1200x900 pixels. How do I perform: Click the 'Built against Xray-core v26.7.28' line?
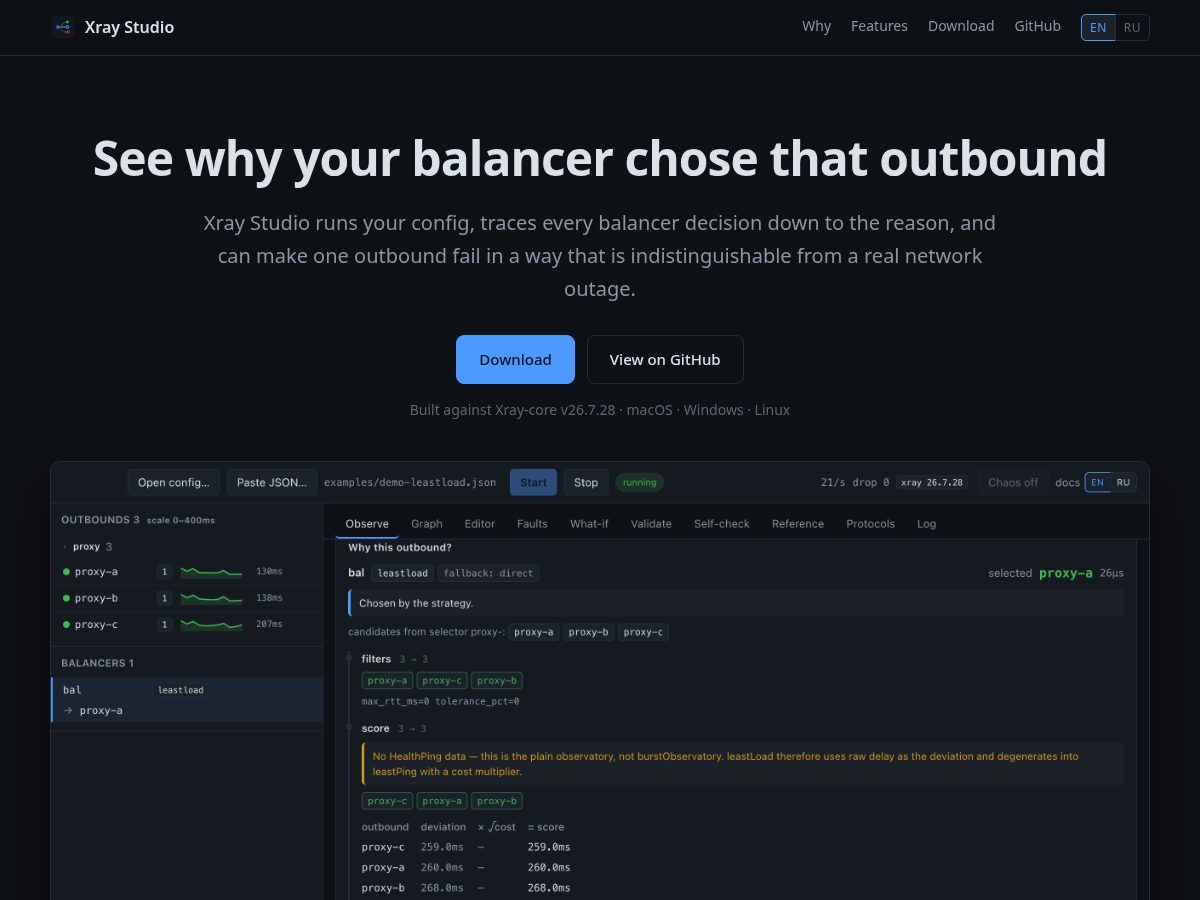tap(600, 410)
